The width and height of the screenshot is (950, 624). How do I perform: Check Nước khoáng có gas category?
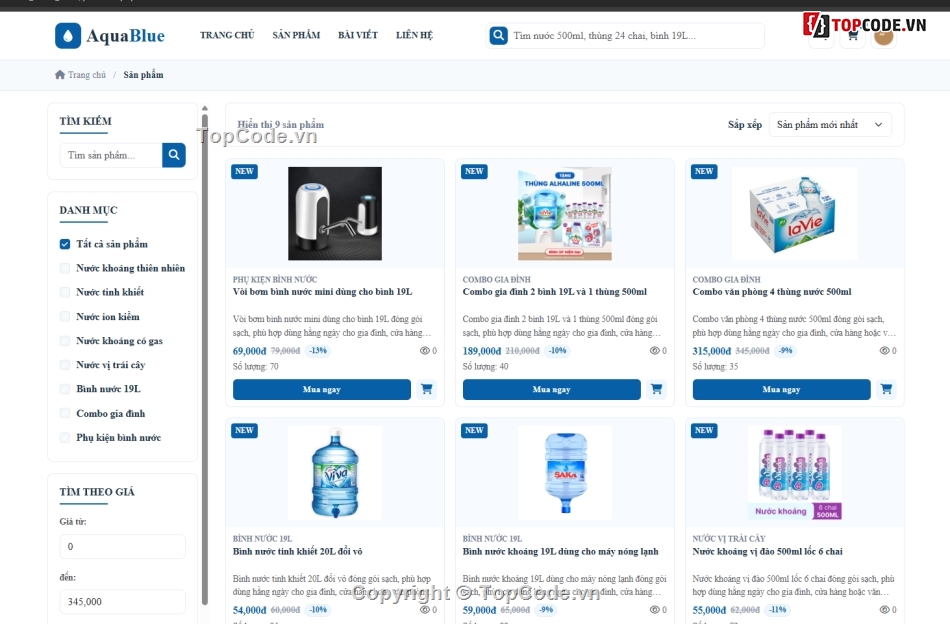click(65, 340)
